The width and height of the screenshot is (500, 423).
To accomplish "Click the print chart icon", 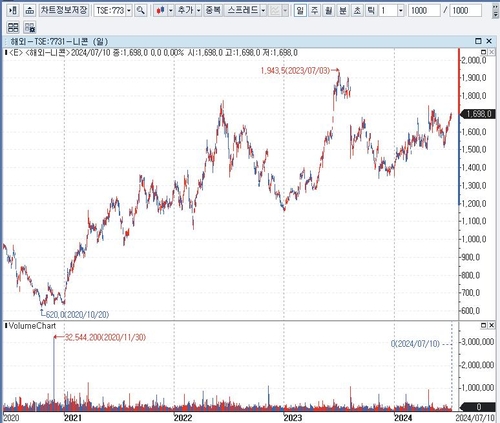I will click(x=30, y=11).
